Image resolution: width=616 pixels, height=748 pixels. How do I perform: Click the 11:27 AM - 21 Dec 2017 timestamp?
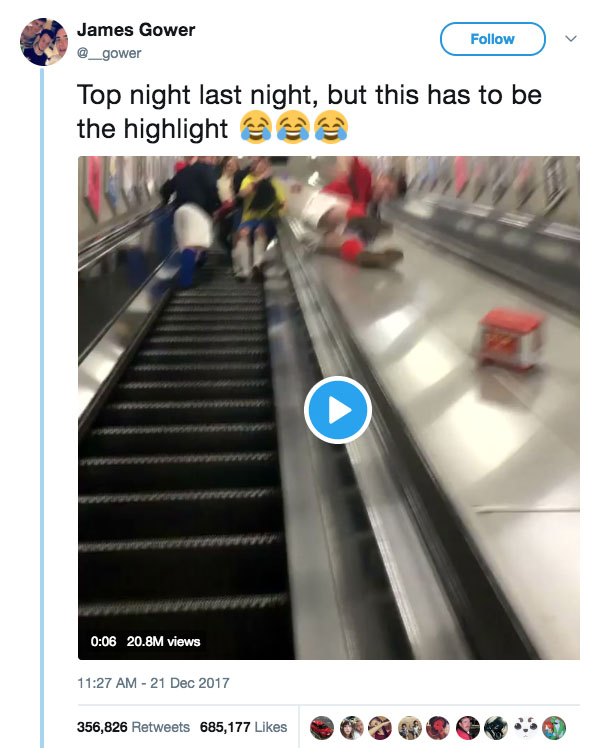(153, 683)
